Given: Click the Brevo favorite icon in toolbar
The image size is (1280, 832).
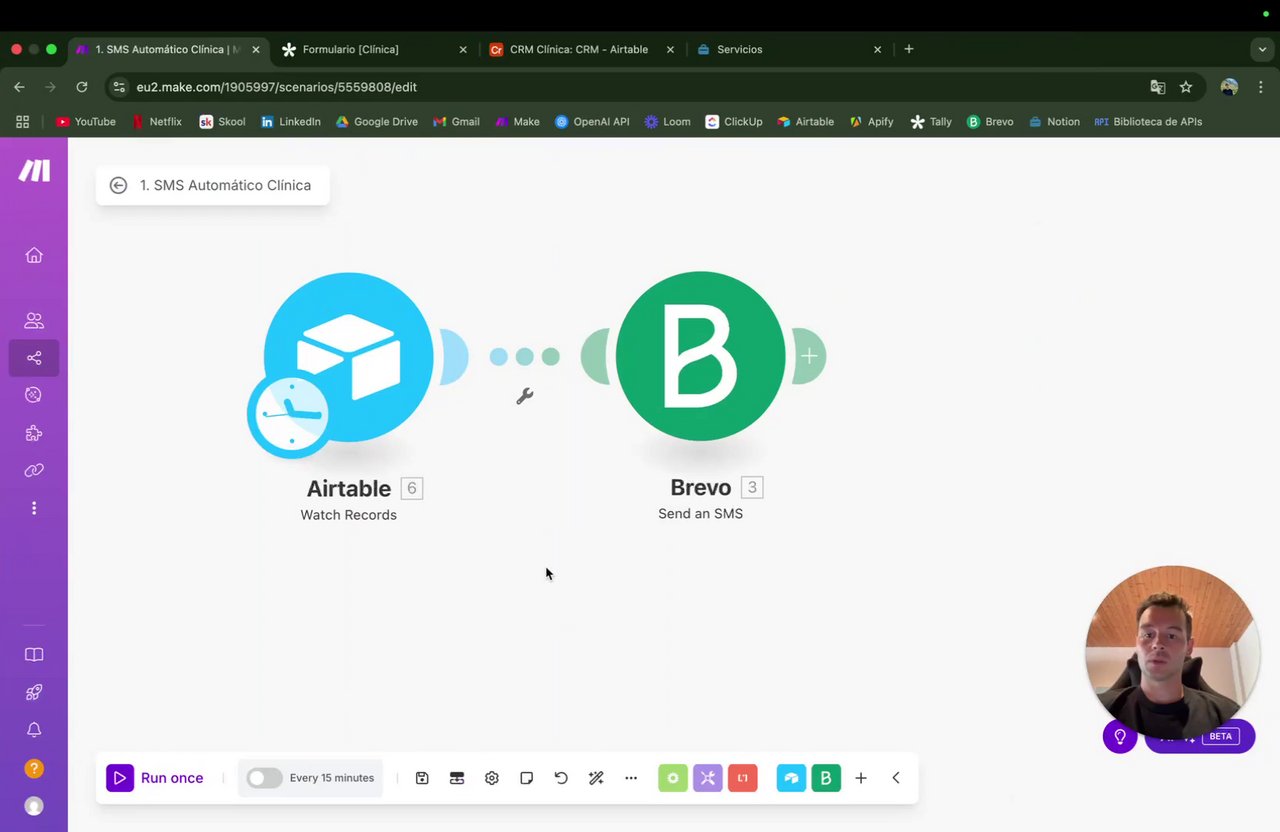Looking at the screenshot, I should (826, 778).
